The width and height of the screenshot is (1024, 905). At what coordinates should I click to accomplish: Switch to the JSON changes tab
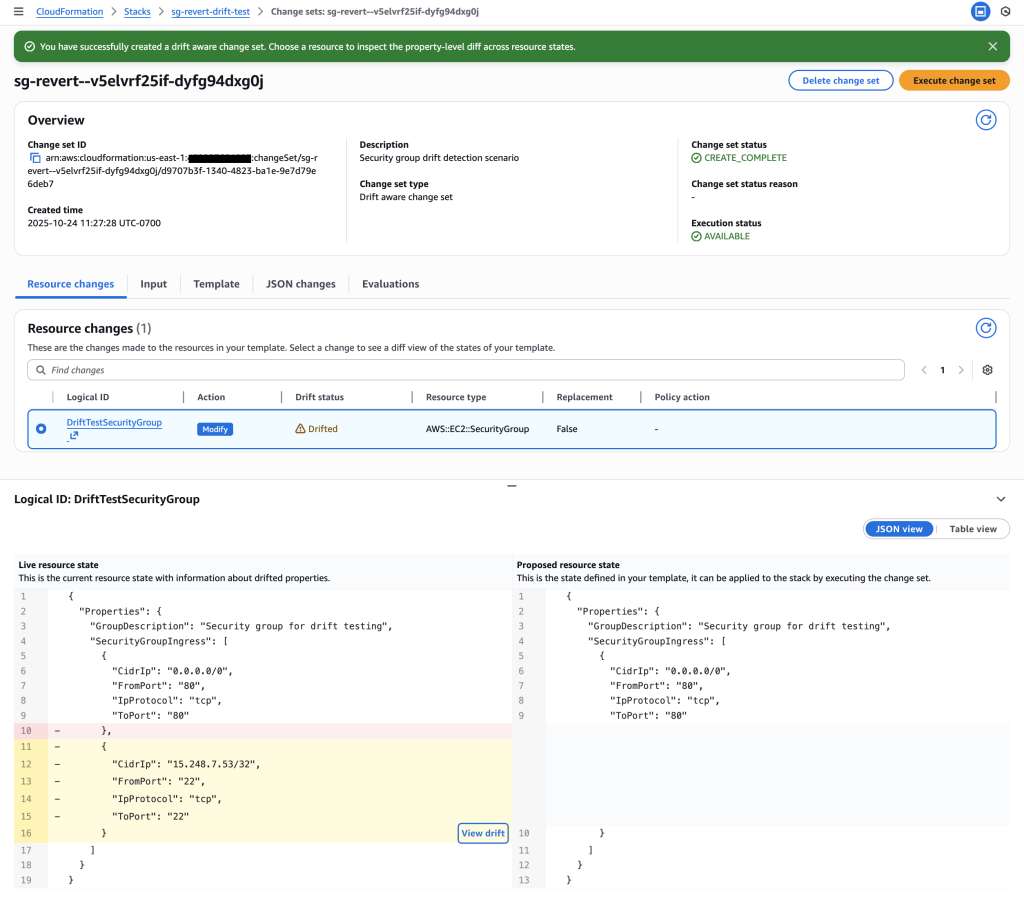pos(300,284)
